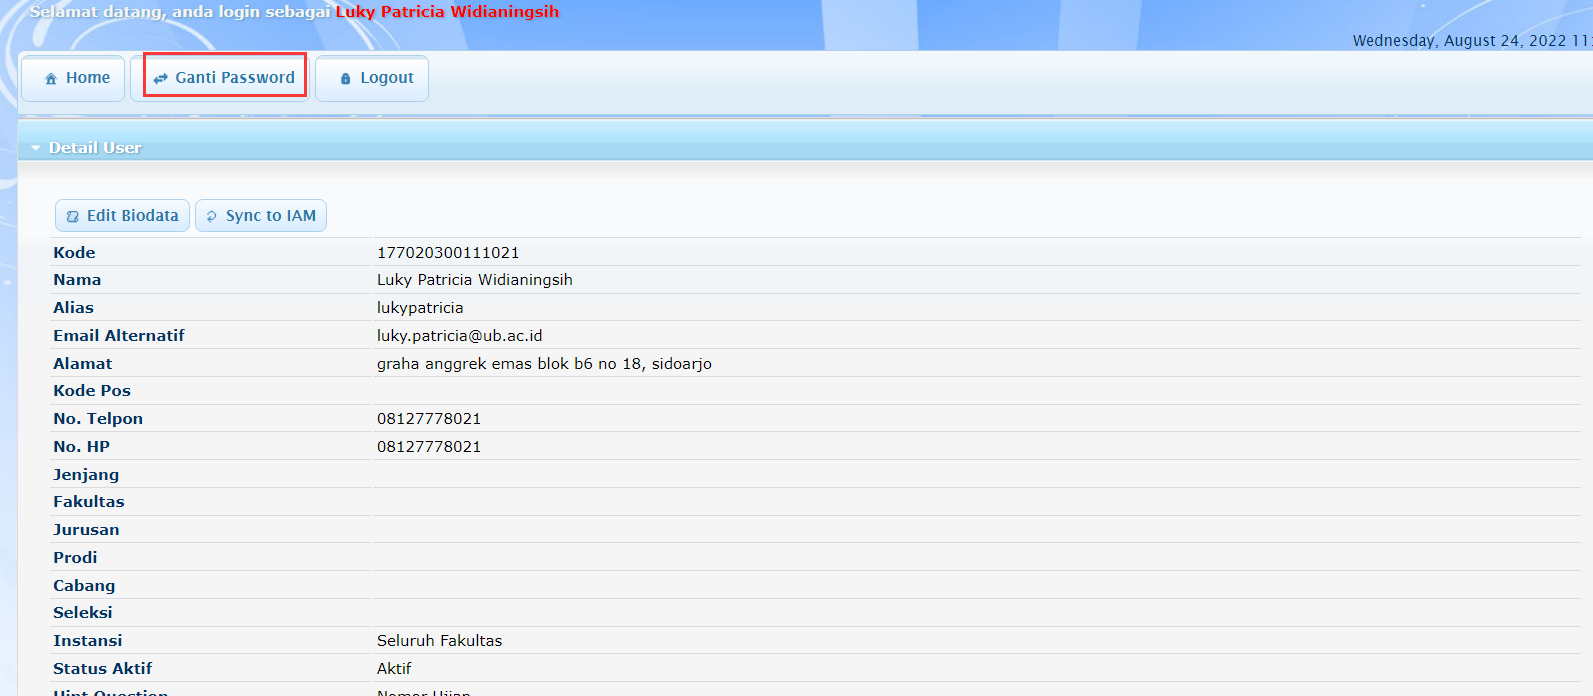Click the Seluruh Fakultas Instansi value
Screen dimensions: 1593x696
(439, 641)
